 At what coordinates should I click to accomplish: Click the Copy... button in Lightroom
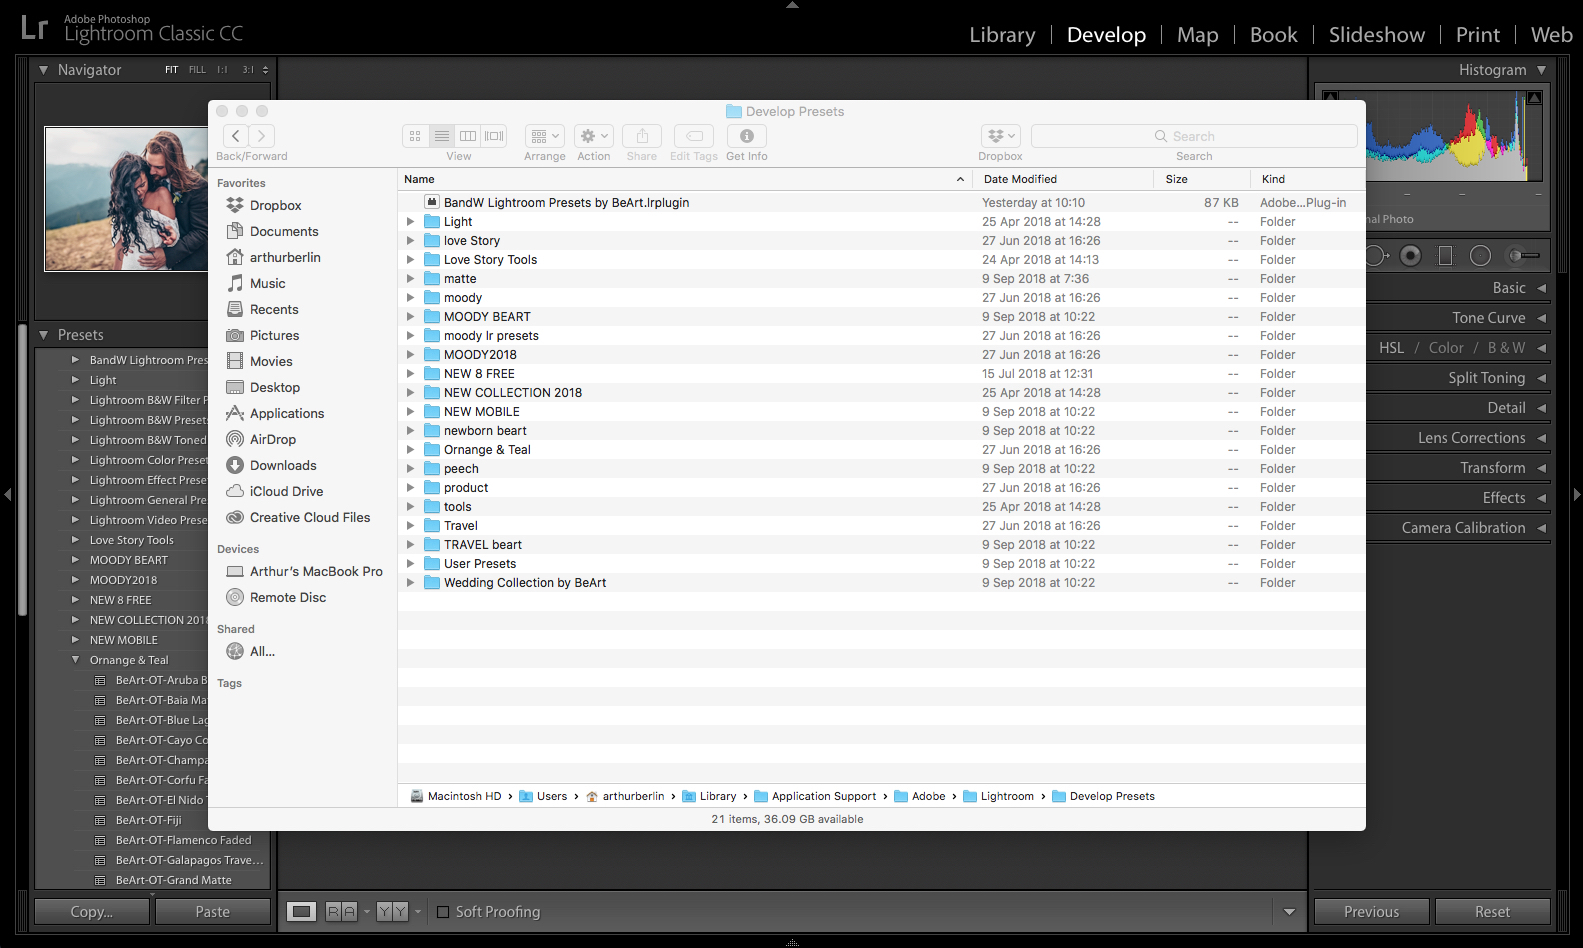pyautogui.click(x=92, y=912)
